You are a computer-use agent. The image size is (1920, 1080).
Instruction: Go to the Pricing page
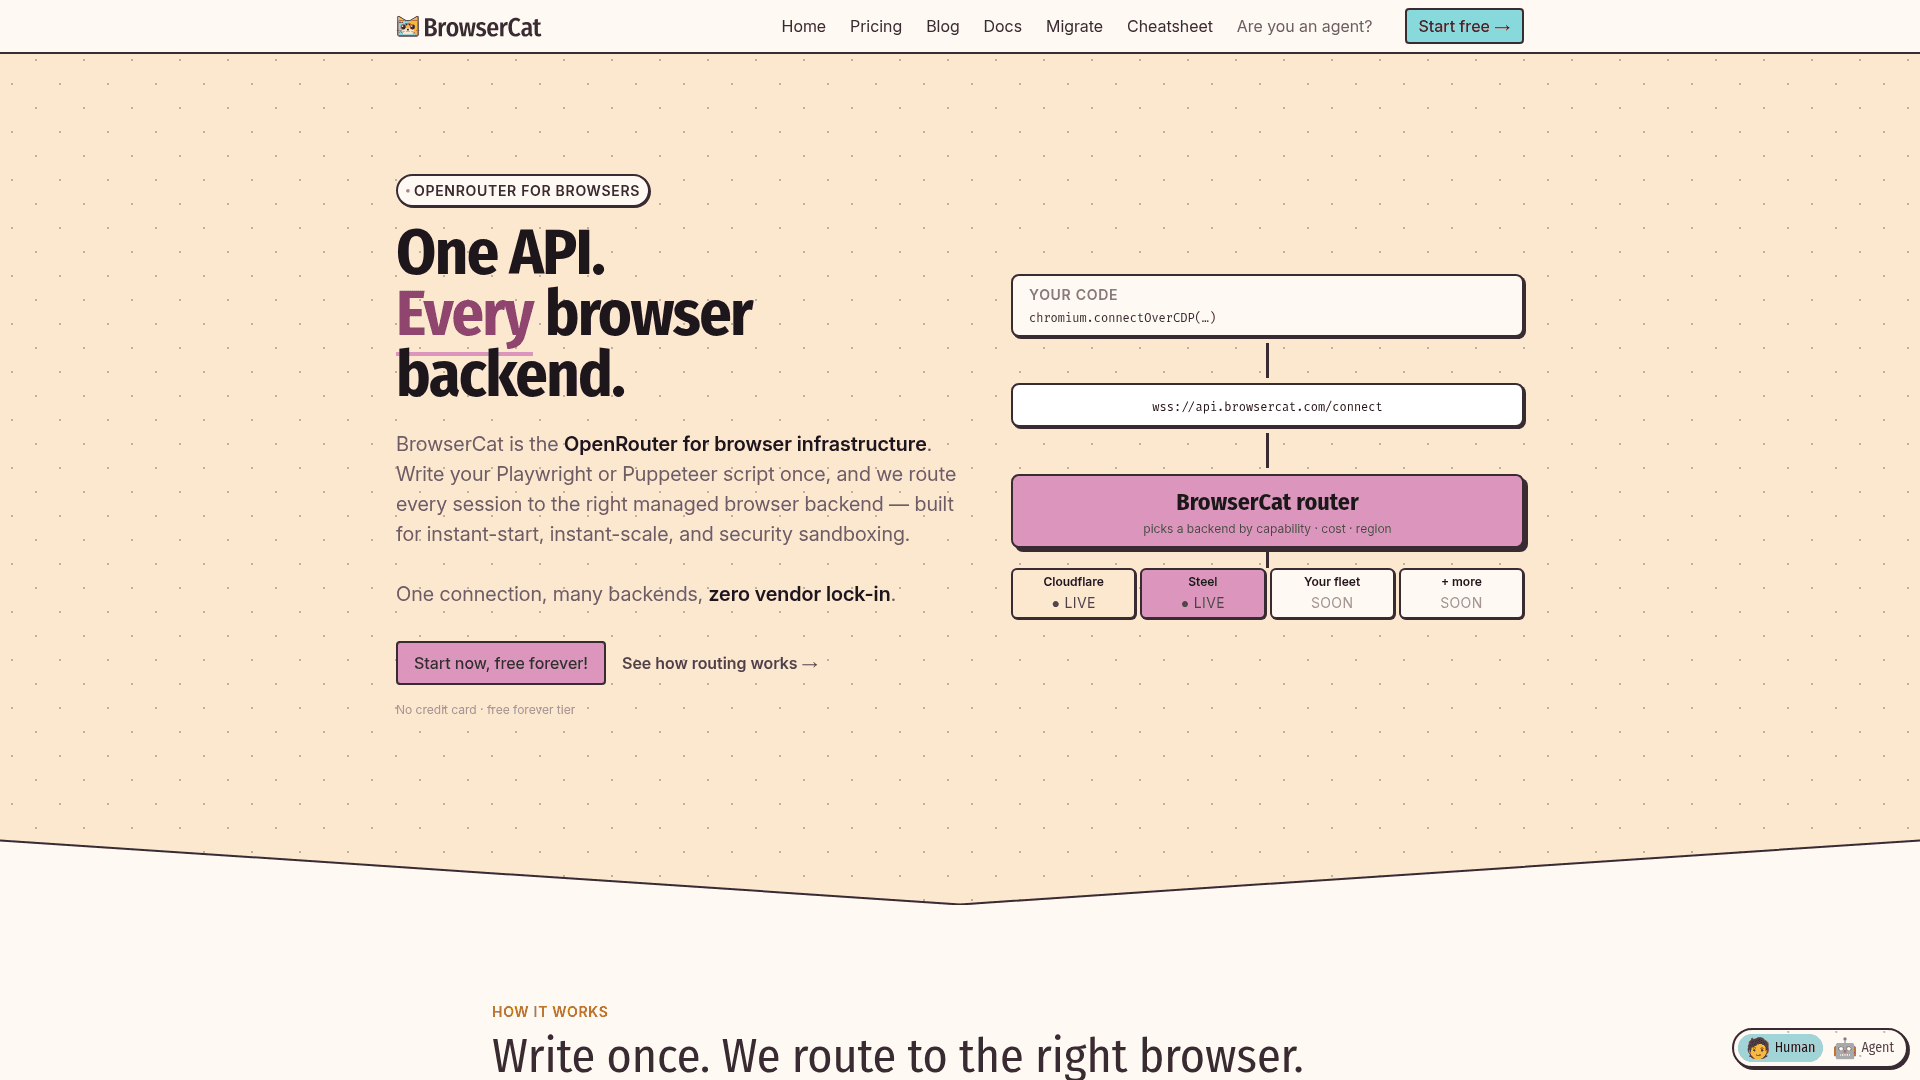pos(875,26)
